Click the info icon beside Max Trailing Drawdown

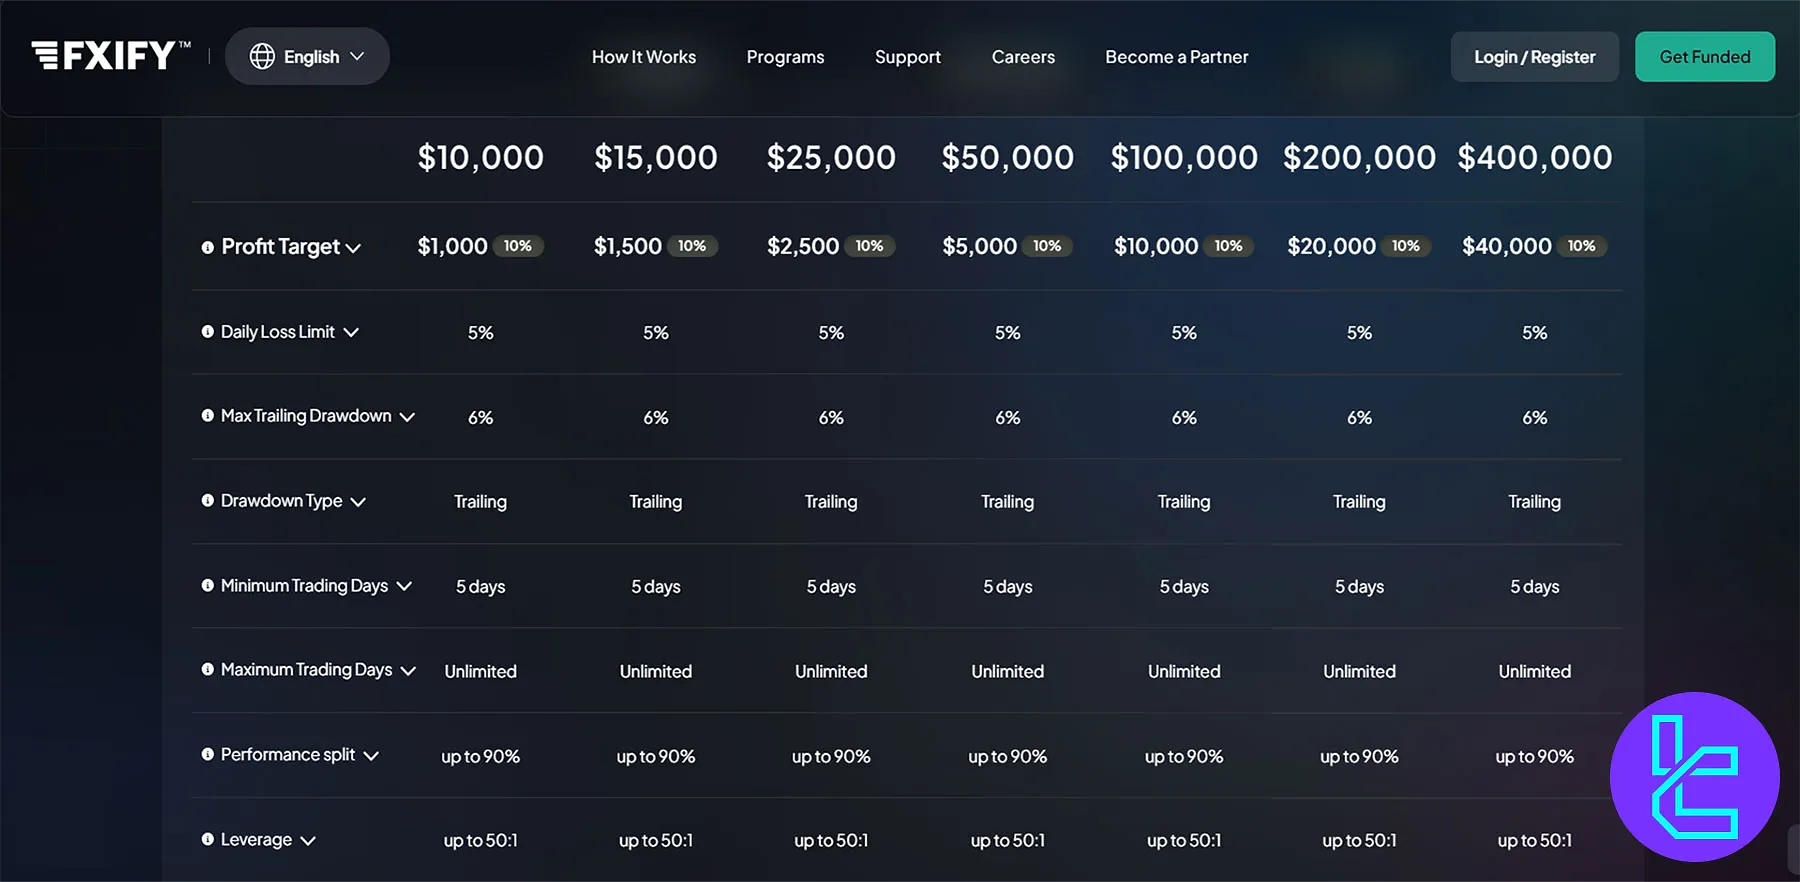(208, 416)
